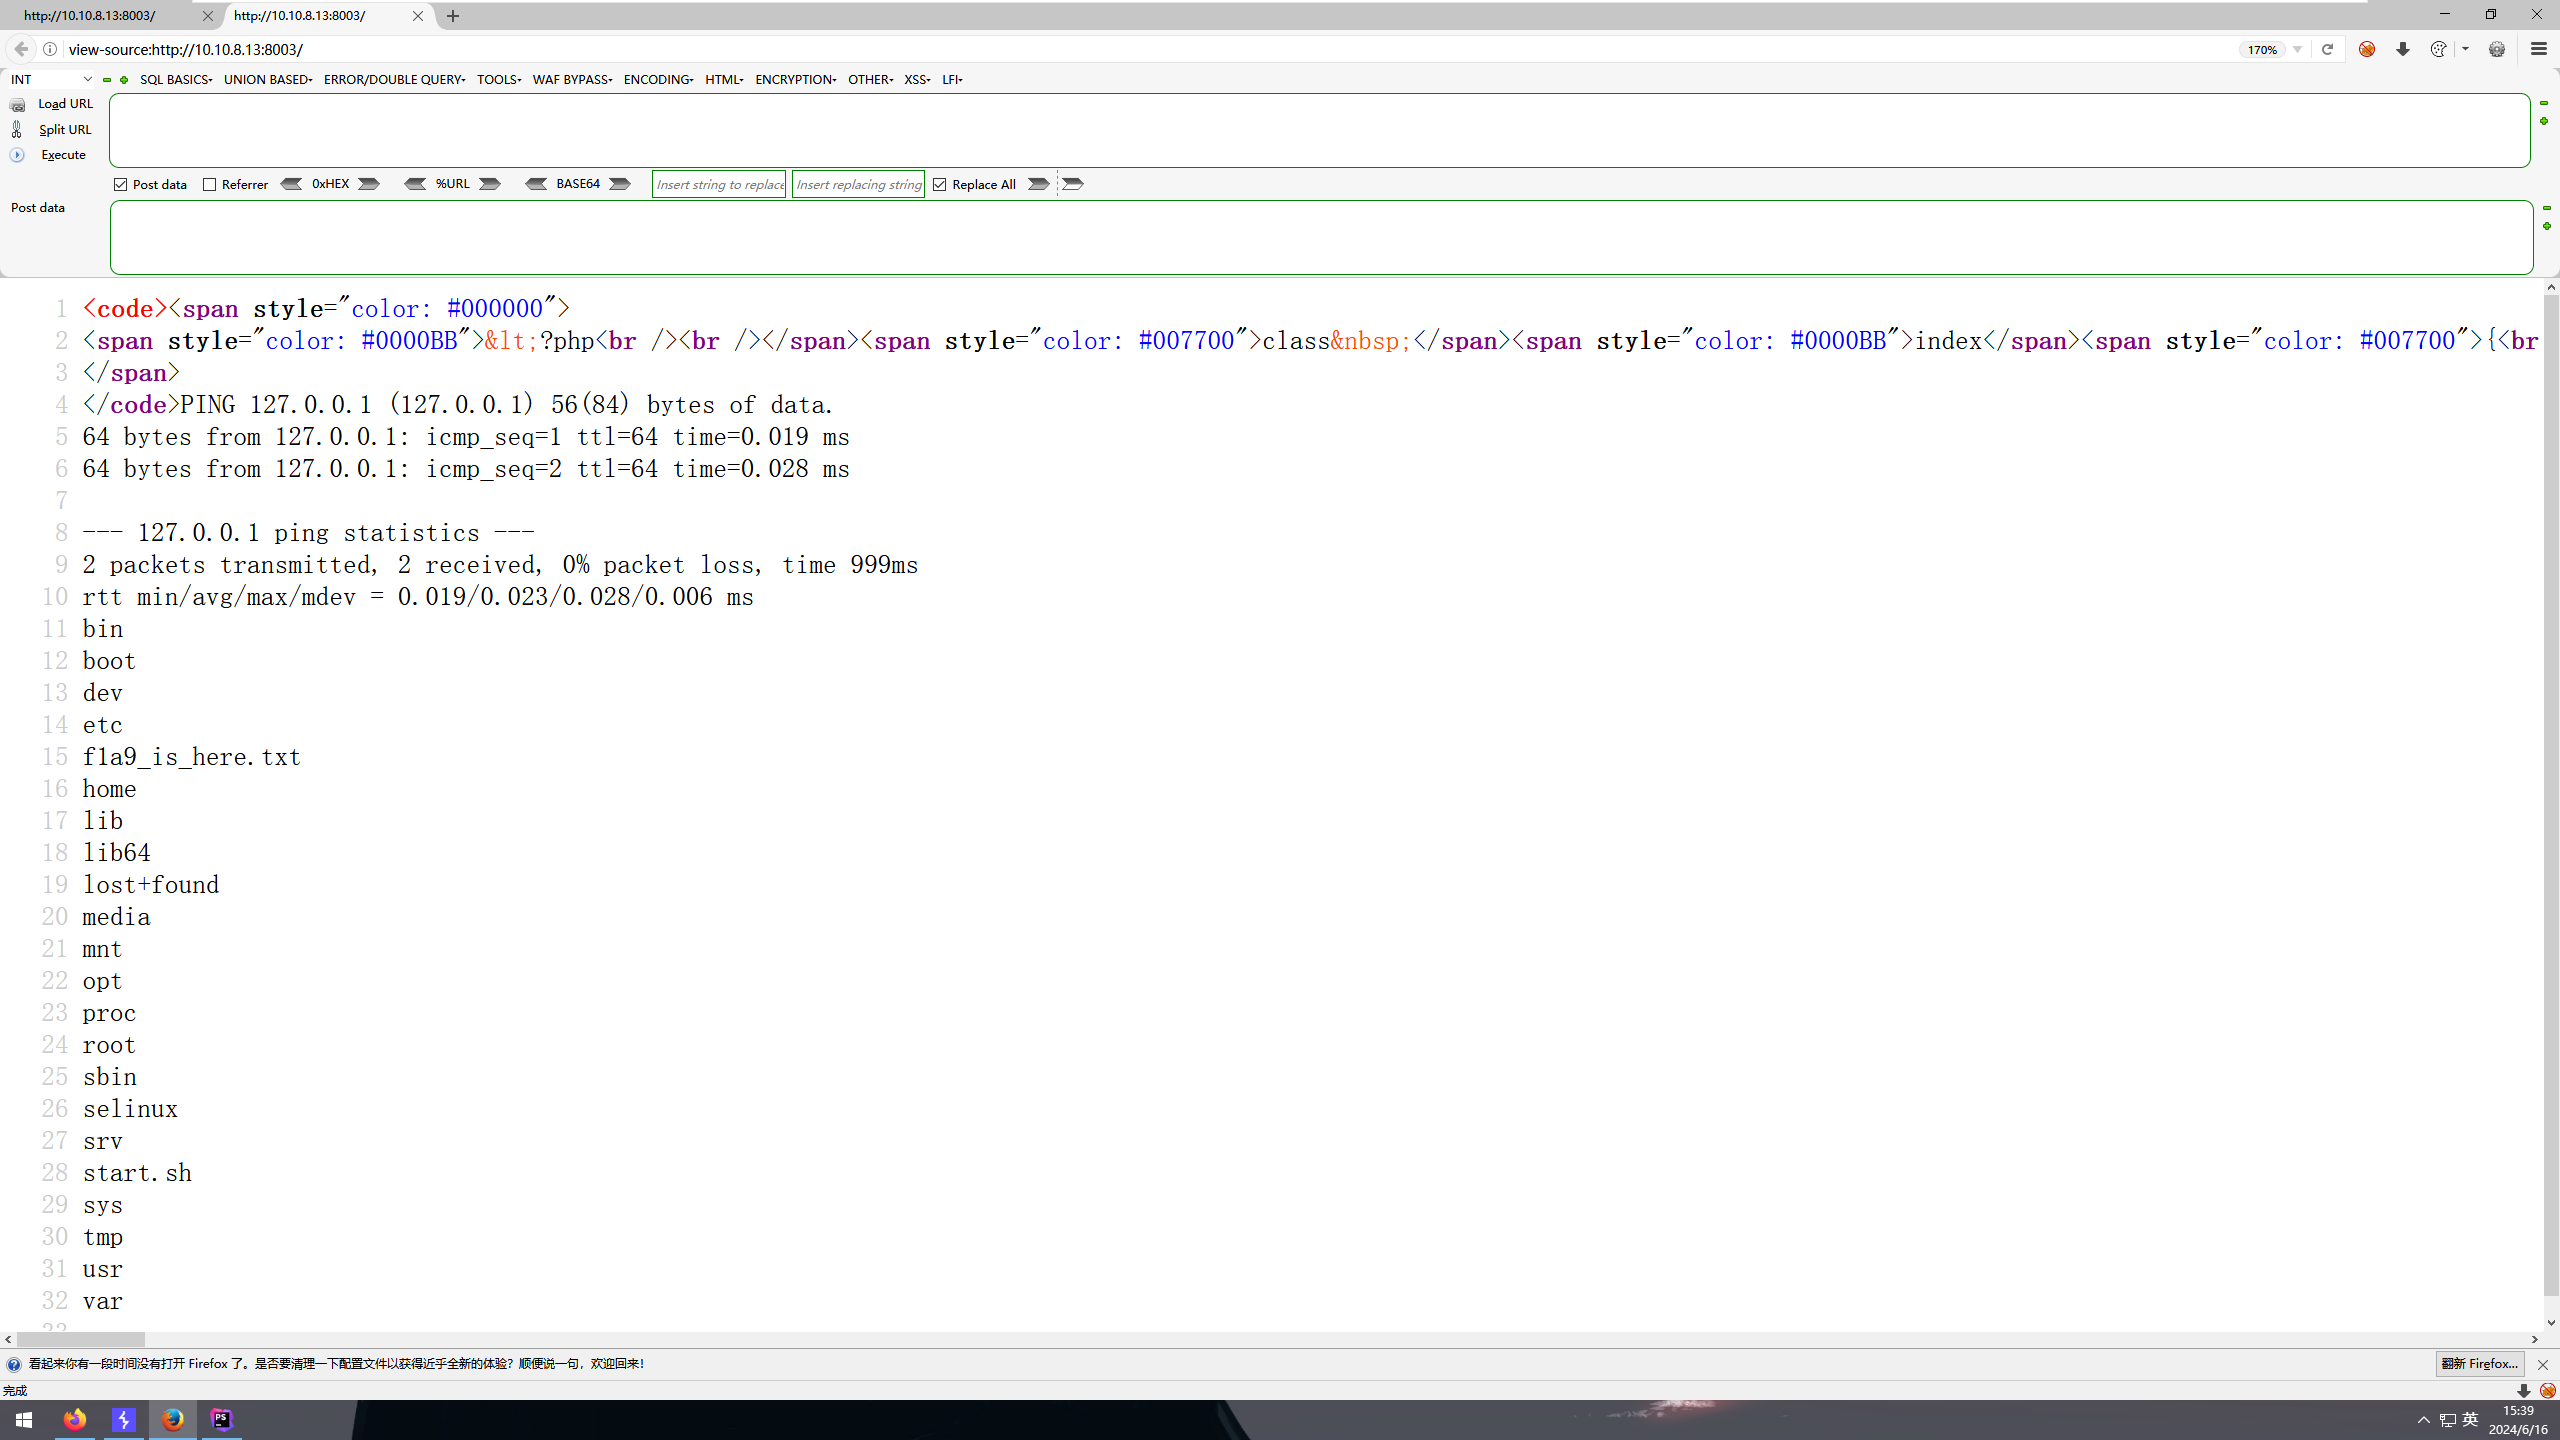2560x1440 pixels.
Task: Open the XSS menu
Action: [917, 80]
